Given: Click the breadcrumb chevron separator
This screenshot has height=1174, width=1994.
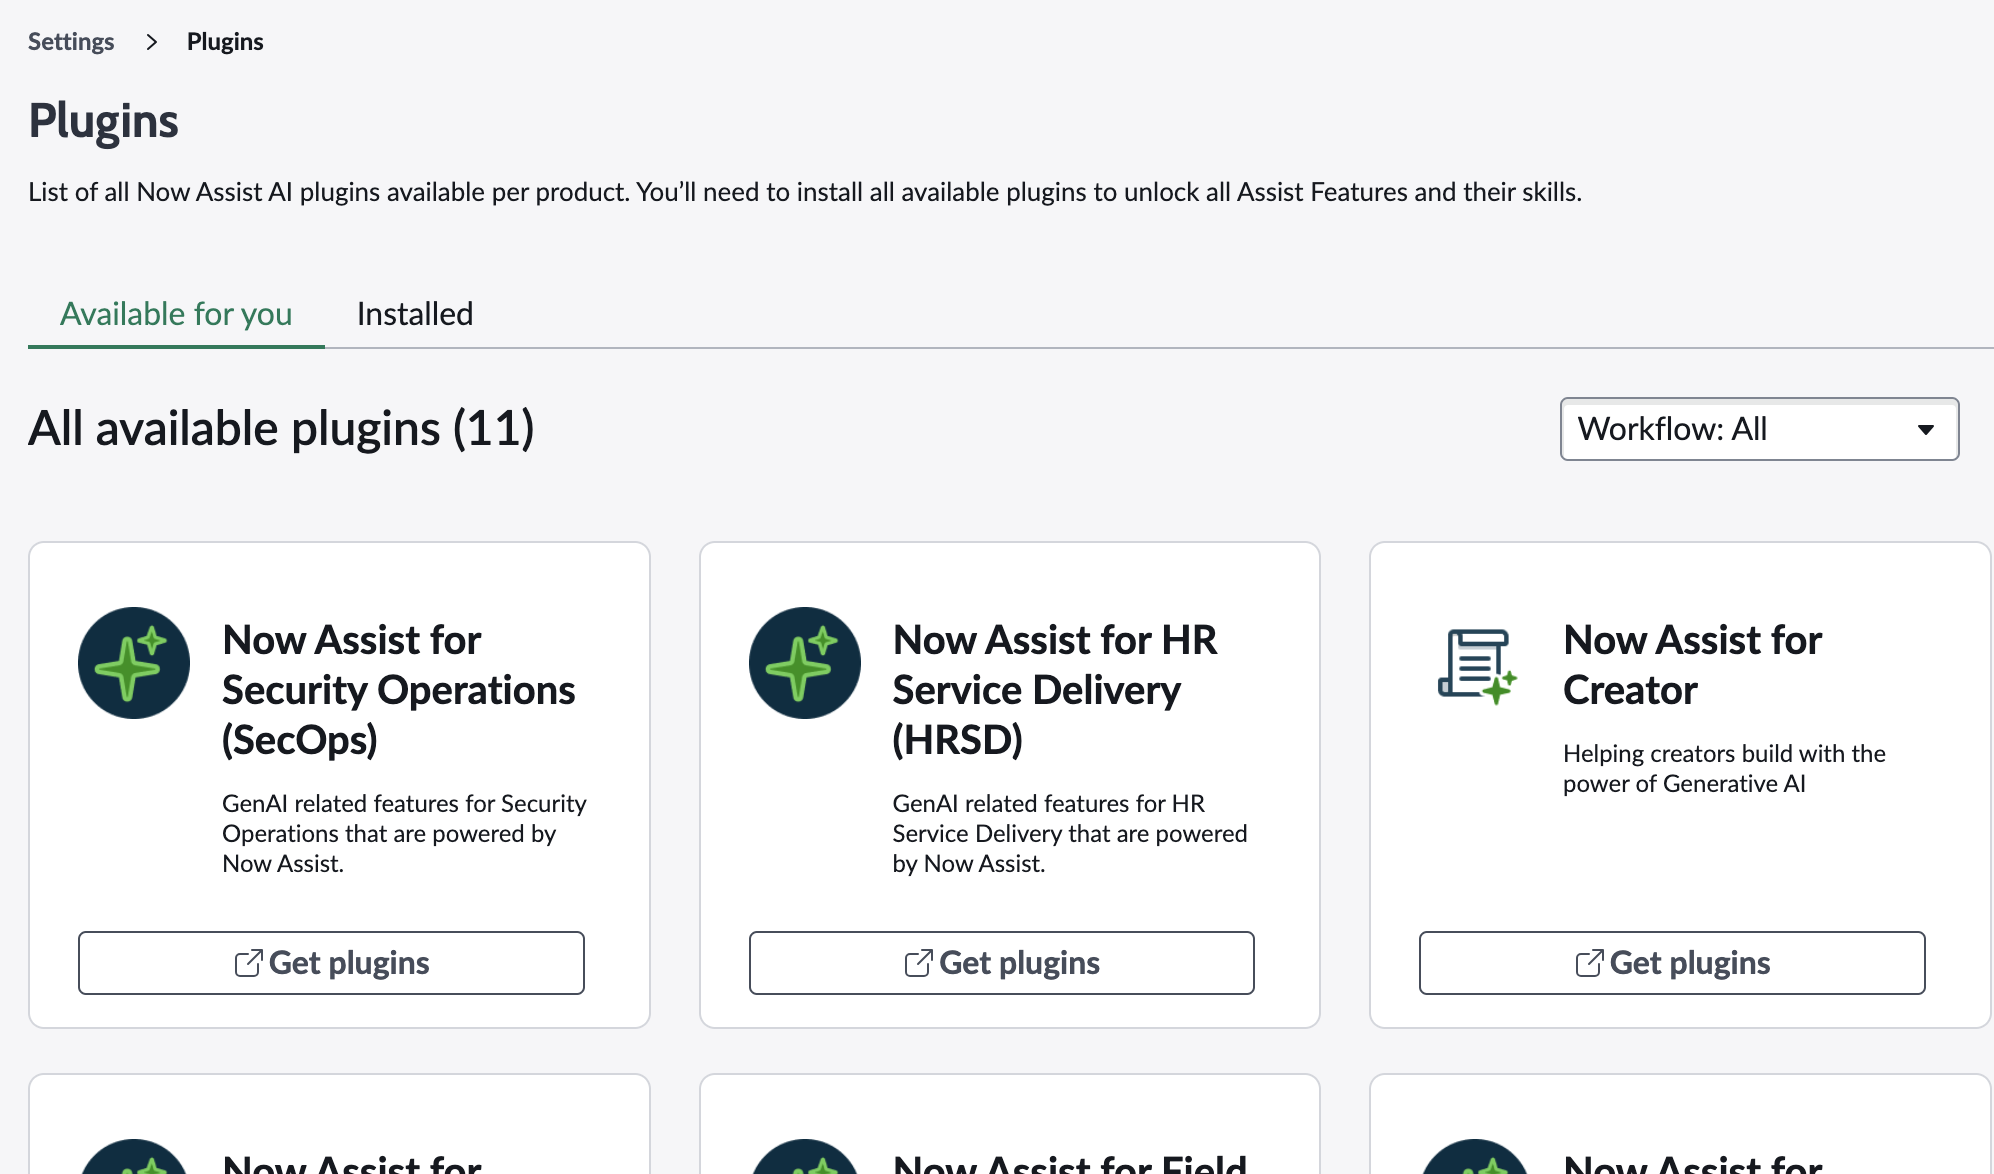Looking at the screenshot, I should pyautogui.click(x=152, y=42).
